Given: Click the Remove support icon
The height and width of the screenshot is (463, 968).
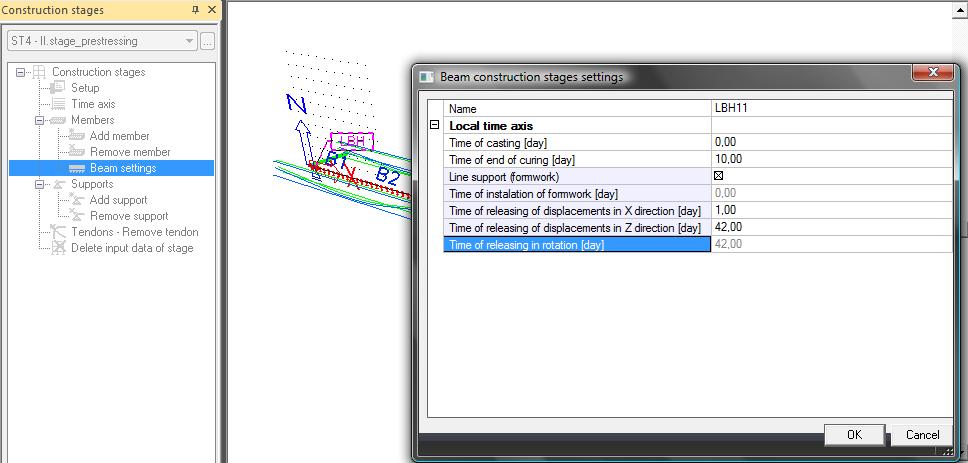Looking at the screenshot, I should click(x=77, y=216).
